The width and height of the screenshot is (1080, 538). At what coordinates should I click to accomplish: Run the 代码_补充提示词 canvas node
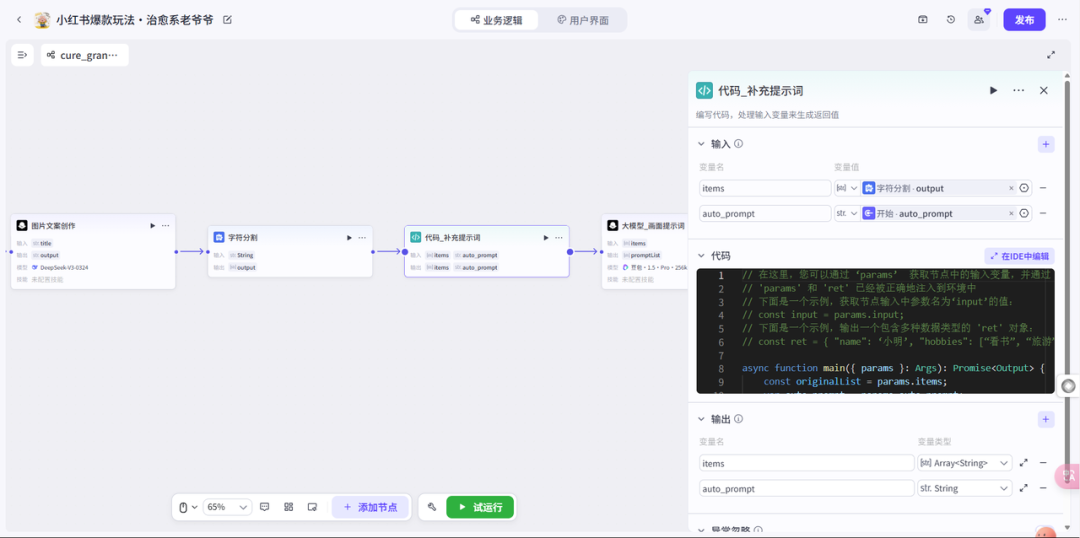click(546, 238)
